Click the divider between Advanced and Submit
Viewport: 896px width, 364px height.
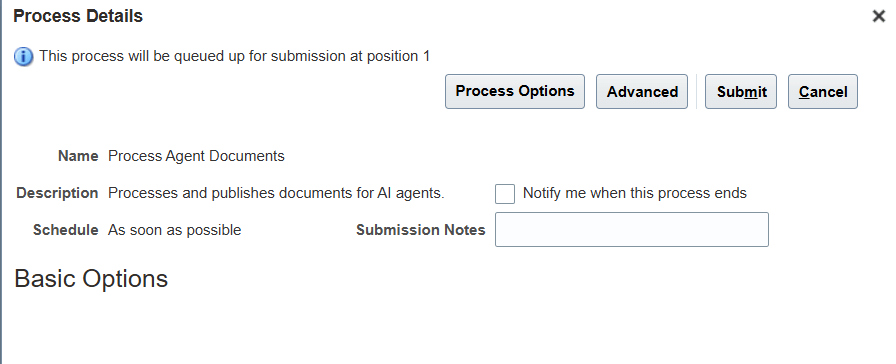click(x=697, y=91)
